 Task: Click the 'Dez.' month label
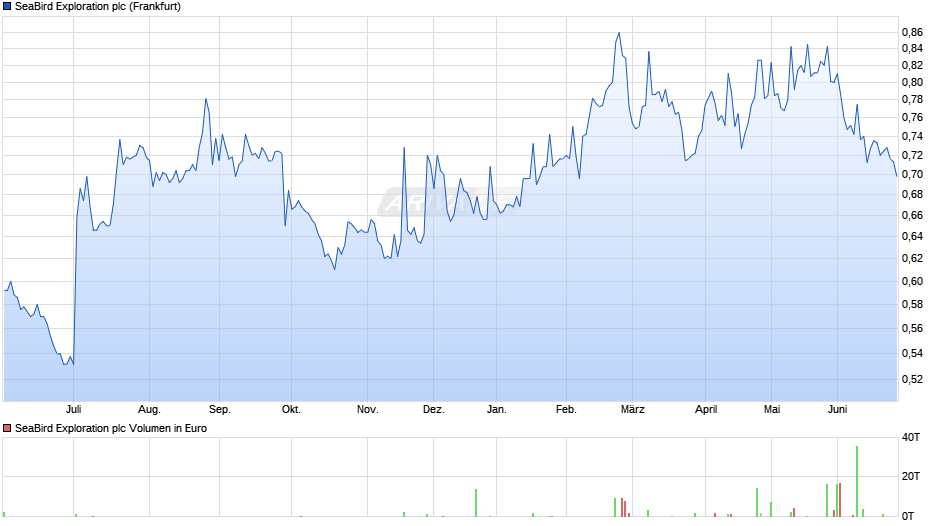433,410
